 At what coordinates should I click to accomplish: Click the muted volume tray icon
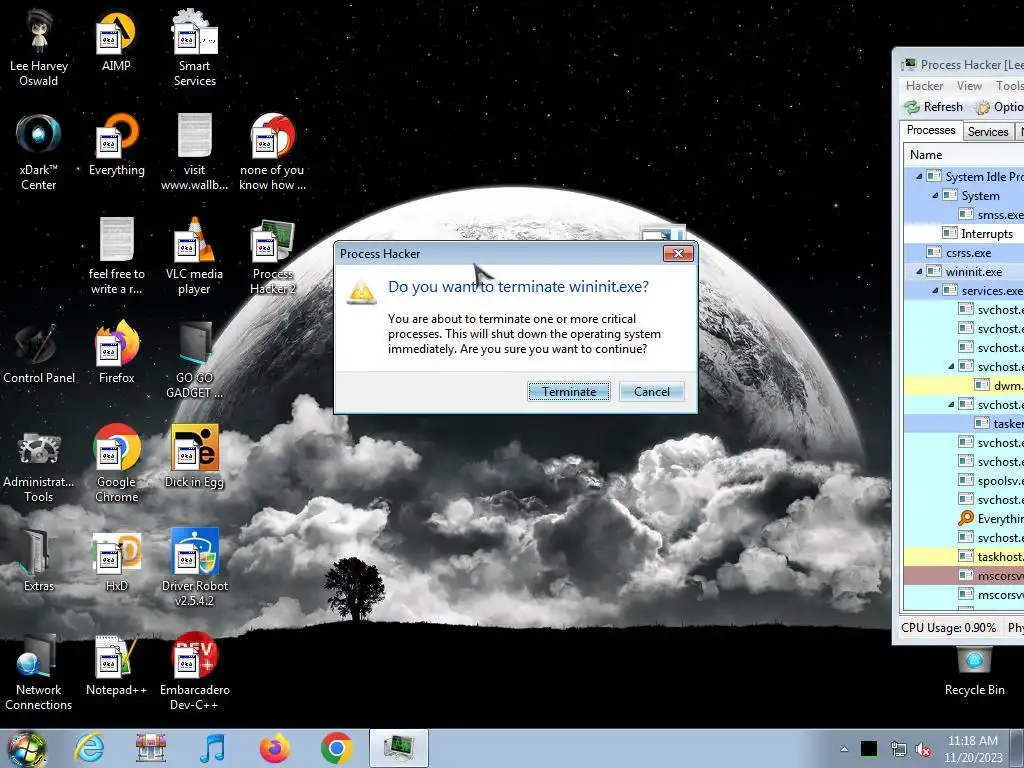point(923,750)
